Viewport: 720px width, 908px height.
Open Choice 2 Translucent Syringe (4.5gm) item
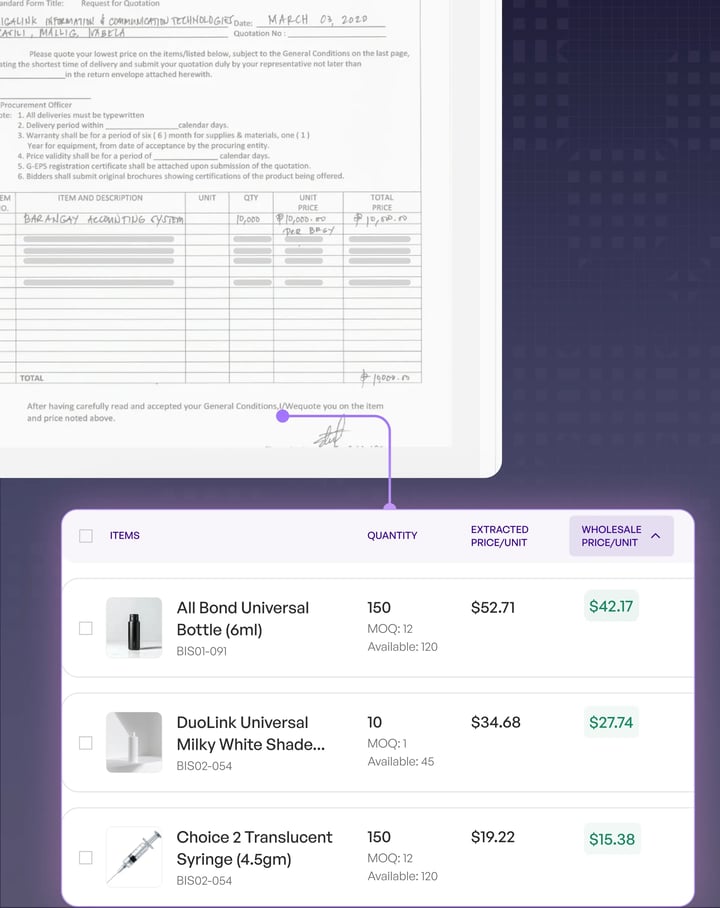(254, 848)
